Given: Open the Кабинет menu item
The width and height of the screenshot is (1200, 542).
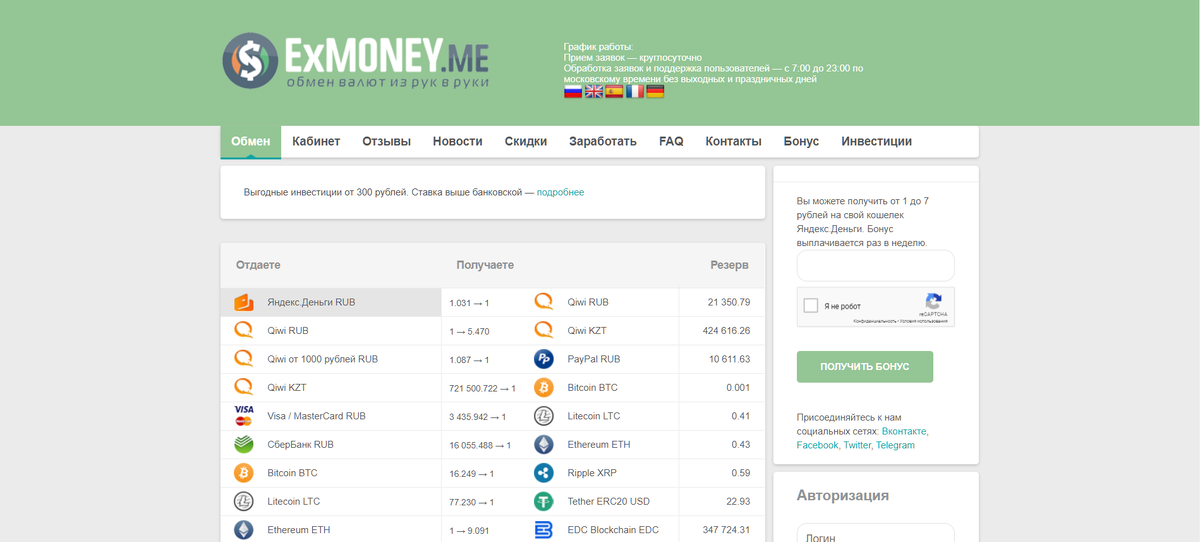Looking at the screenshot, I should (316, 142).
